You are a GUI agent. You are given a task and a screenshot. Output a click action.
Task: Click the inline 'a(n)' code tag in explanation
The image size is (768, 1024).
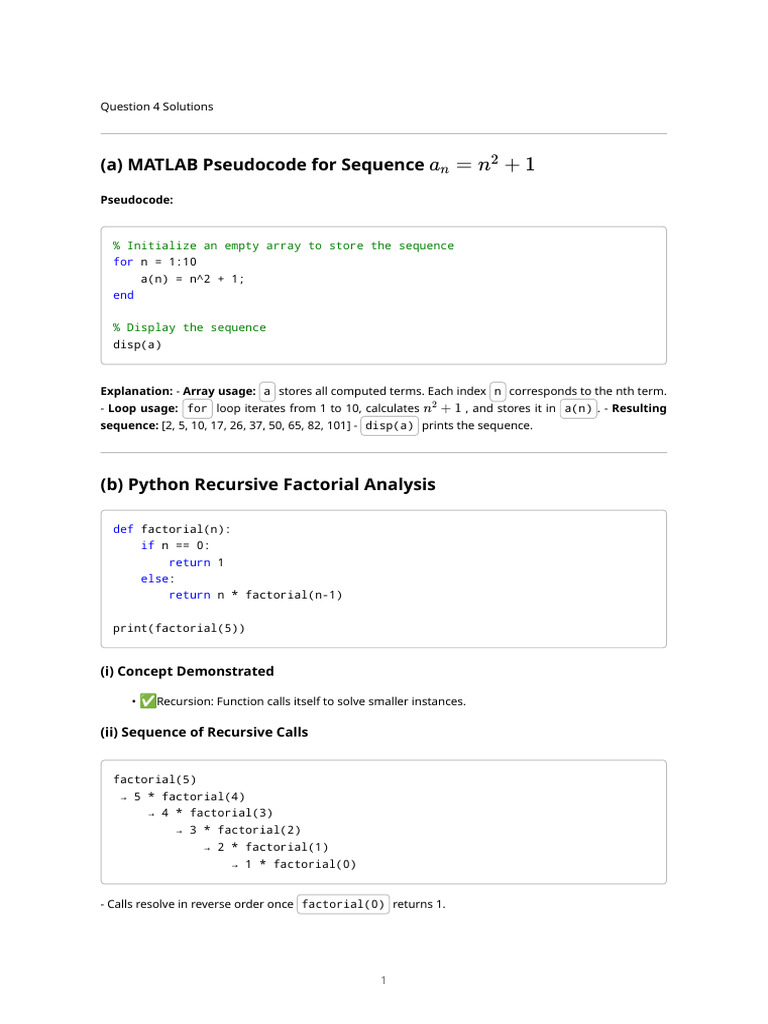(579, 408)
